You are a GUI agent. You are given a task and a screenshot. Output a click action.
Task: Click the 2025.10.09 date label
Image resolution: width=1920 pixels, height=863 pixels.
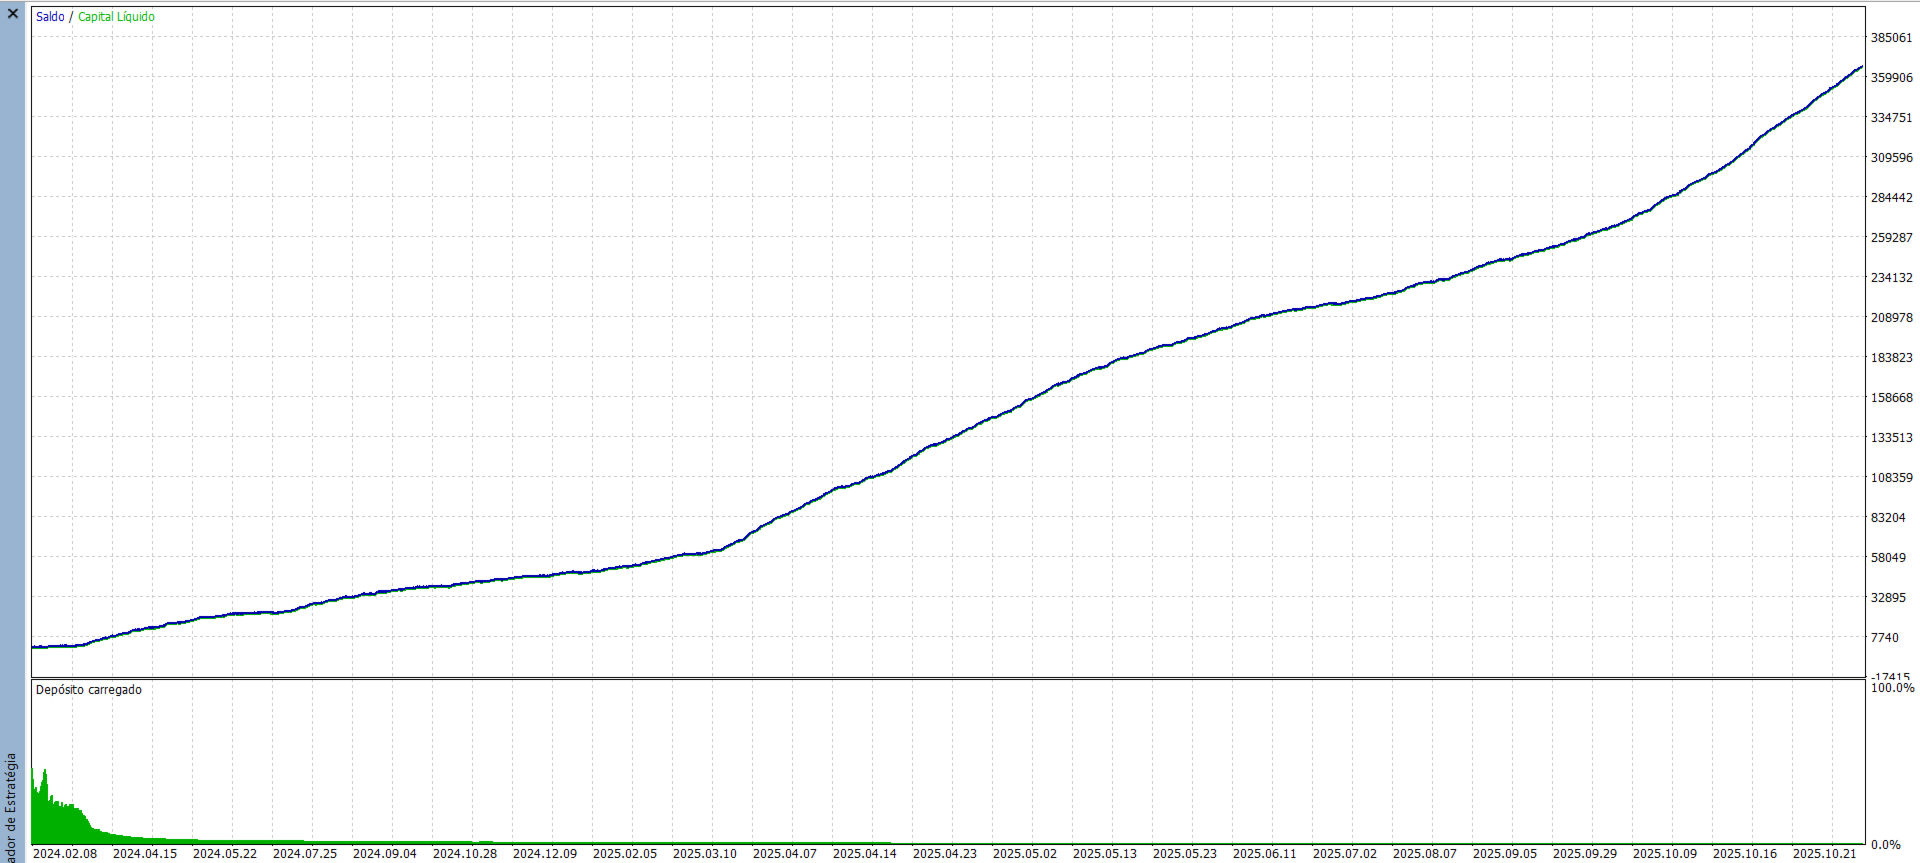(1665, 854)
